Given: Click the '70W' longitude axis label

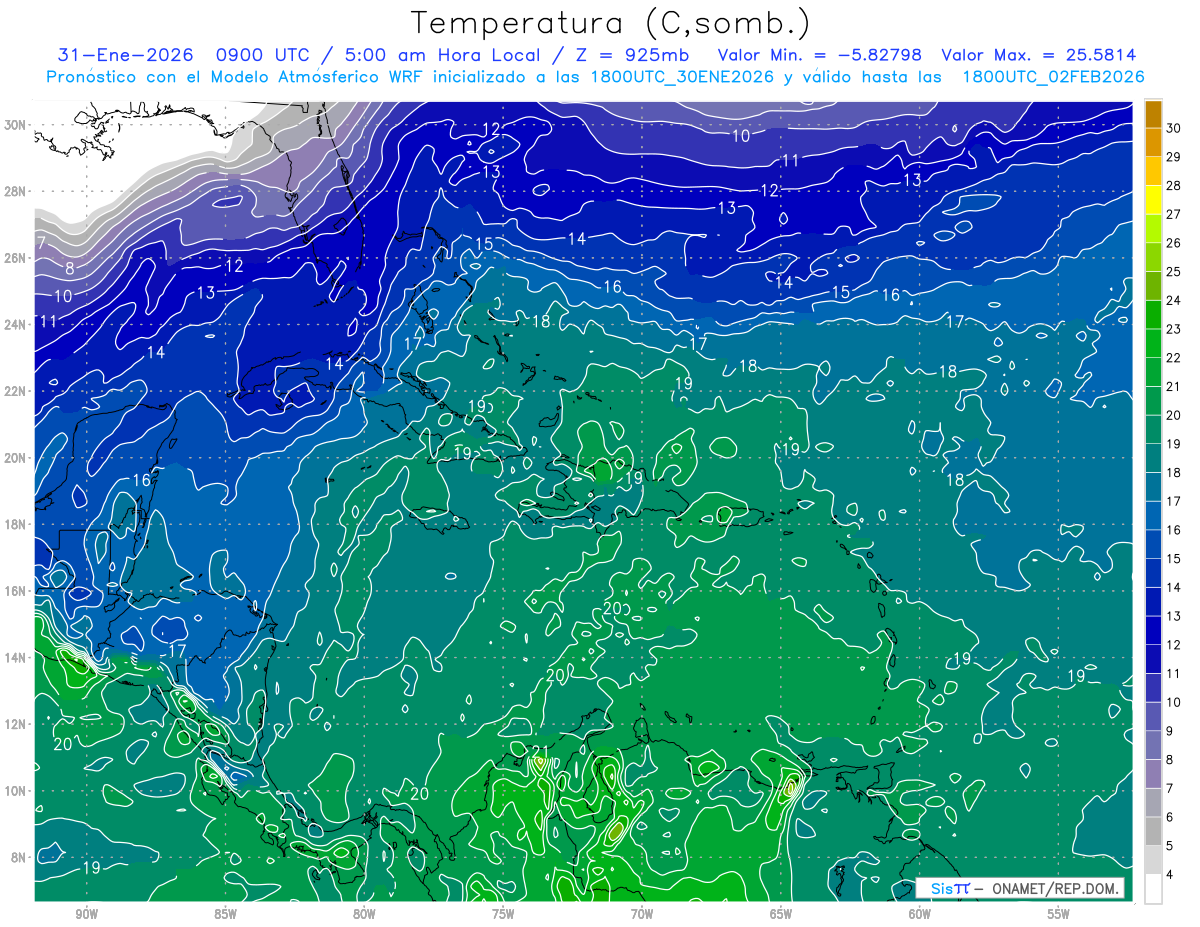Looking at the screenshot, I should pyautogui.click(x=642, y=915).
